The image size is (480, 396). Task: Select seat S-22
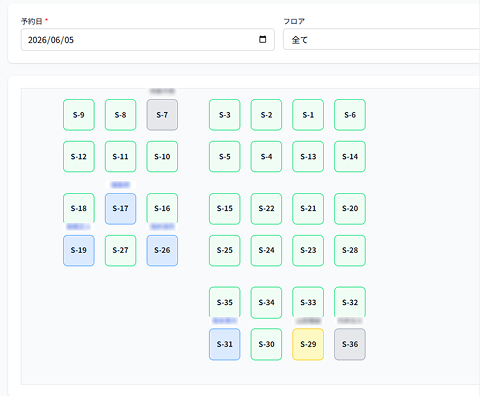[266, 208]
